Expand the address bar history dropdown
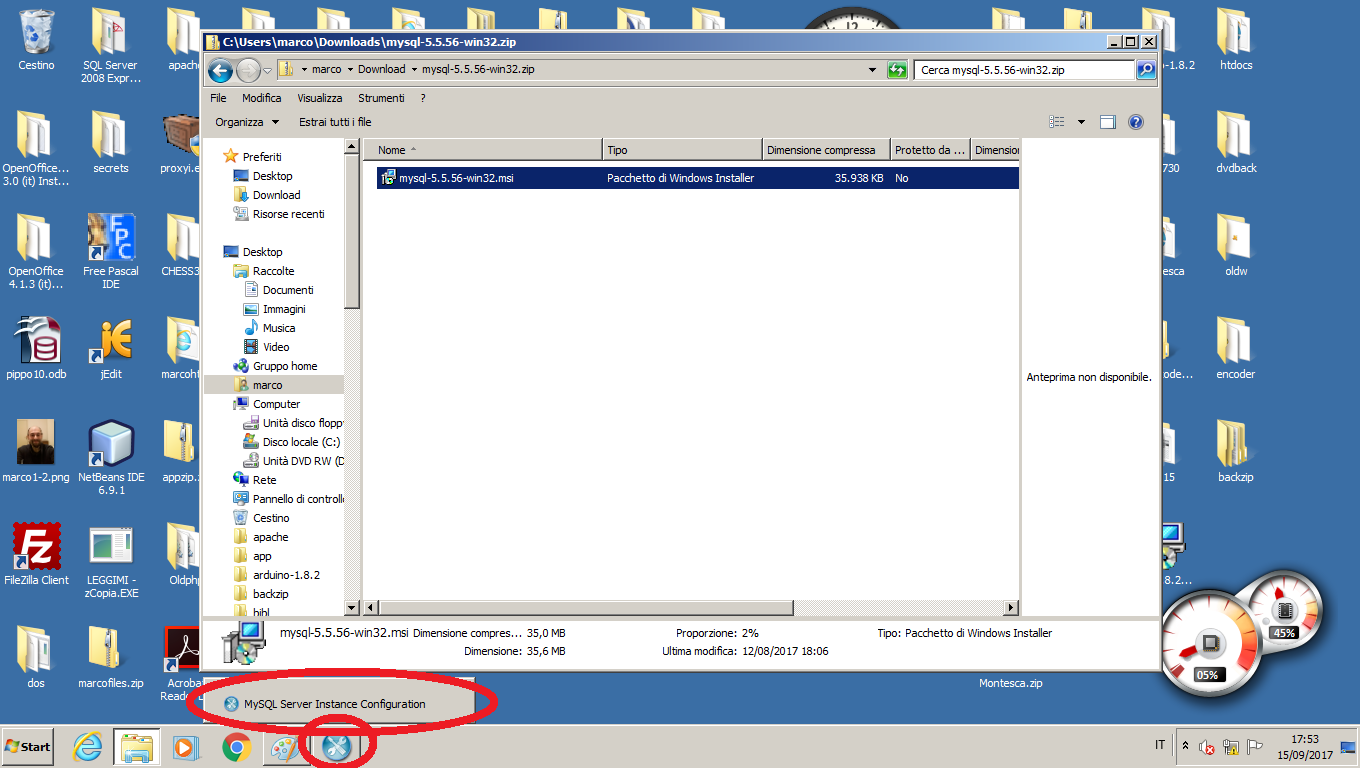The height and width of the screenshot is (768, 1360). click(x=872, y=70)
